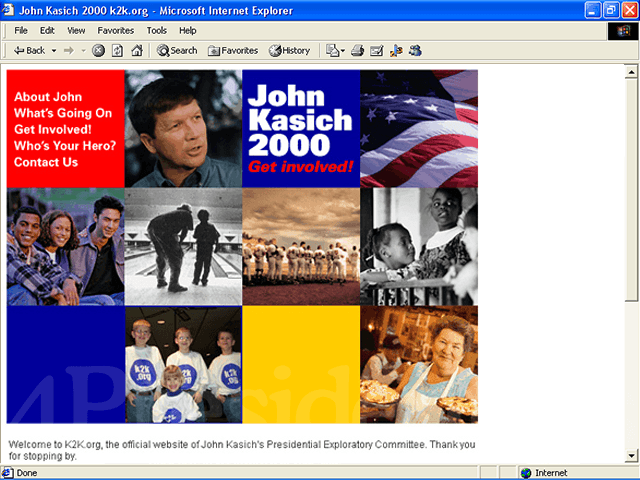Click the welcome paragraph text
This screenshot has height=480, width=640.
242,450
